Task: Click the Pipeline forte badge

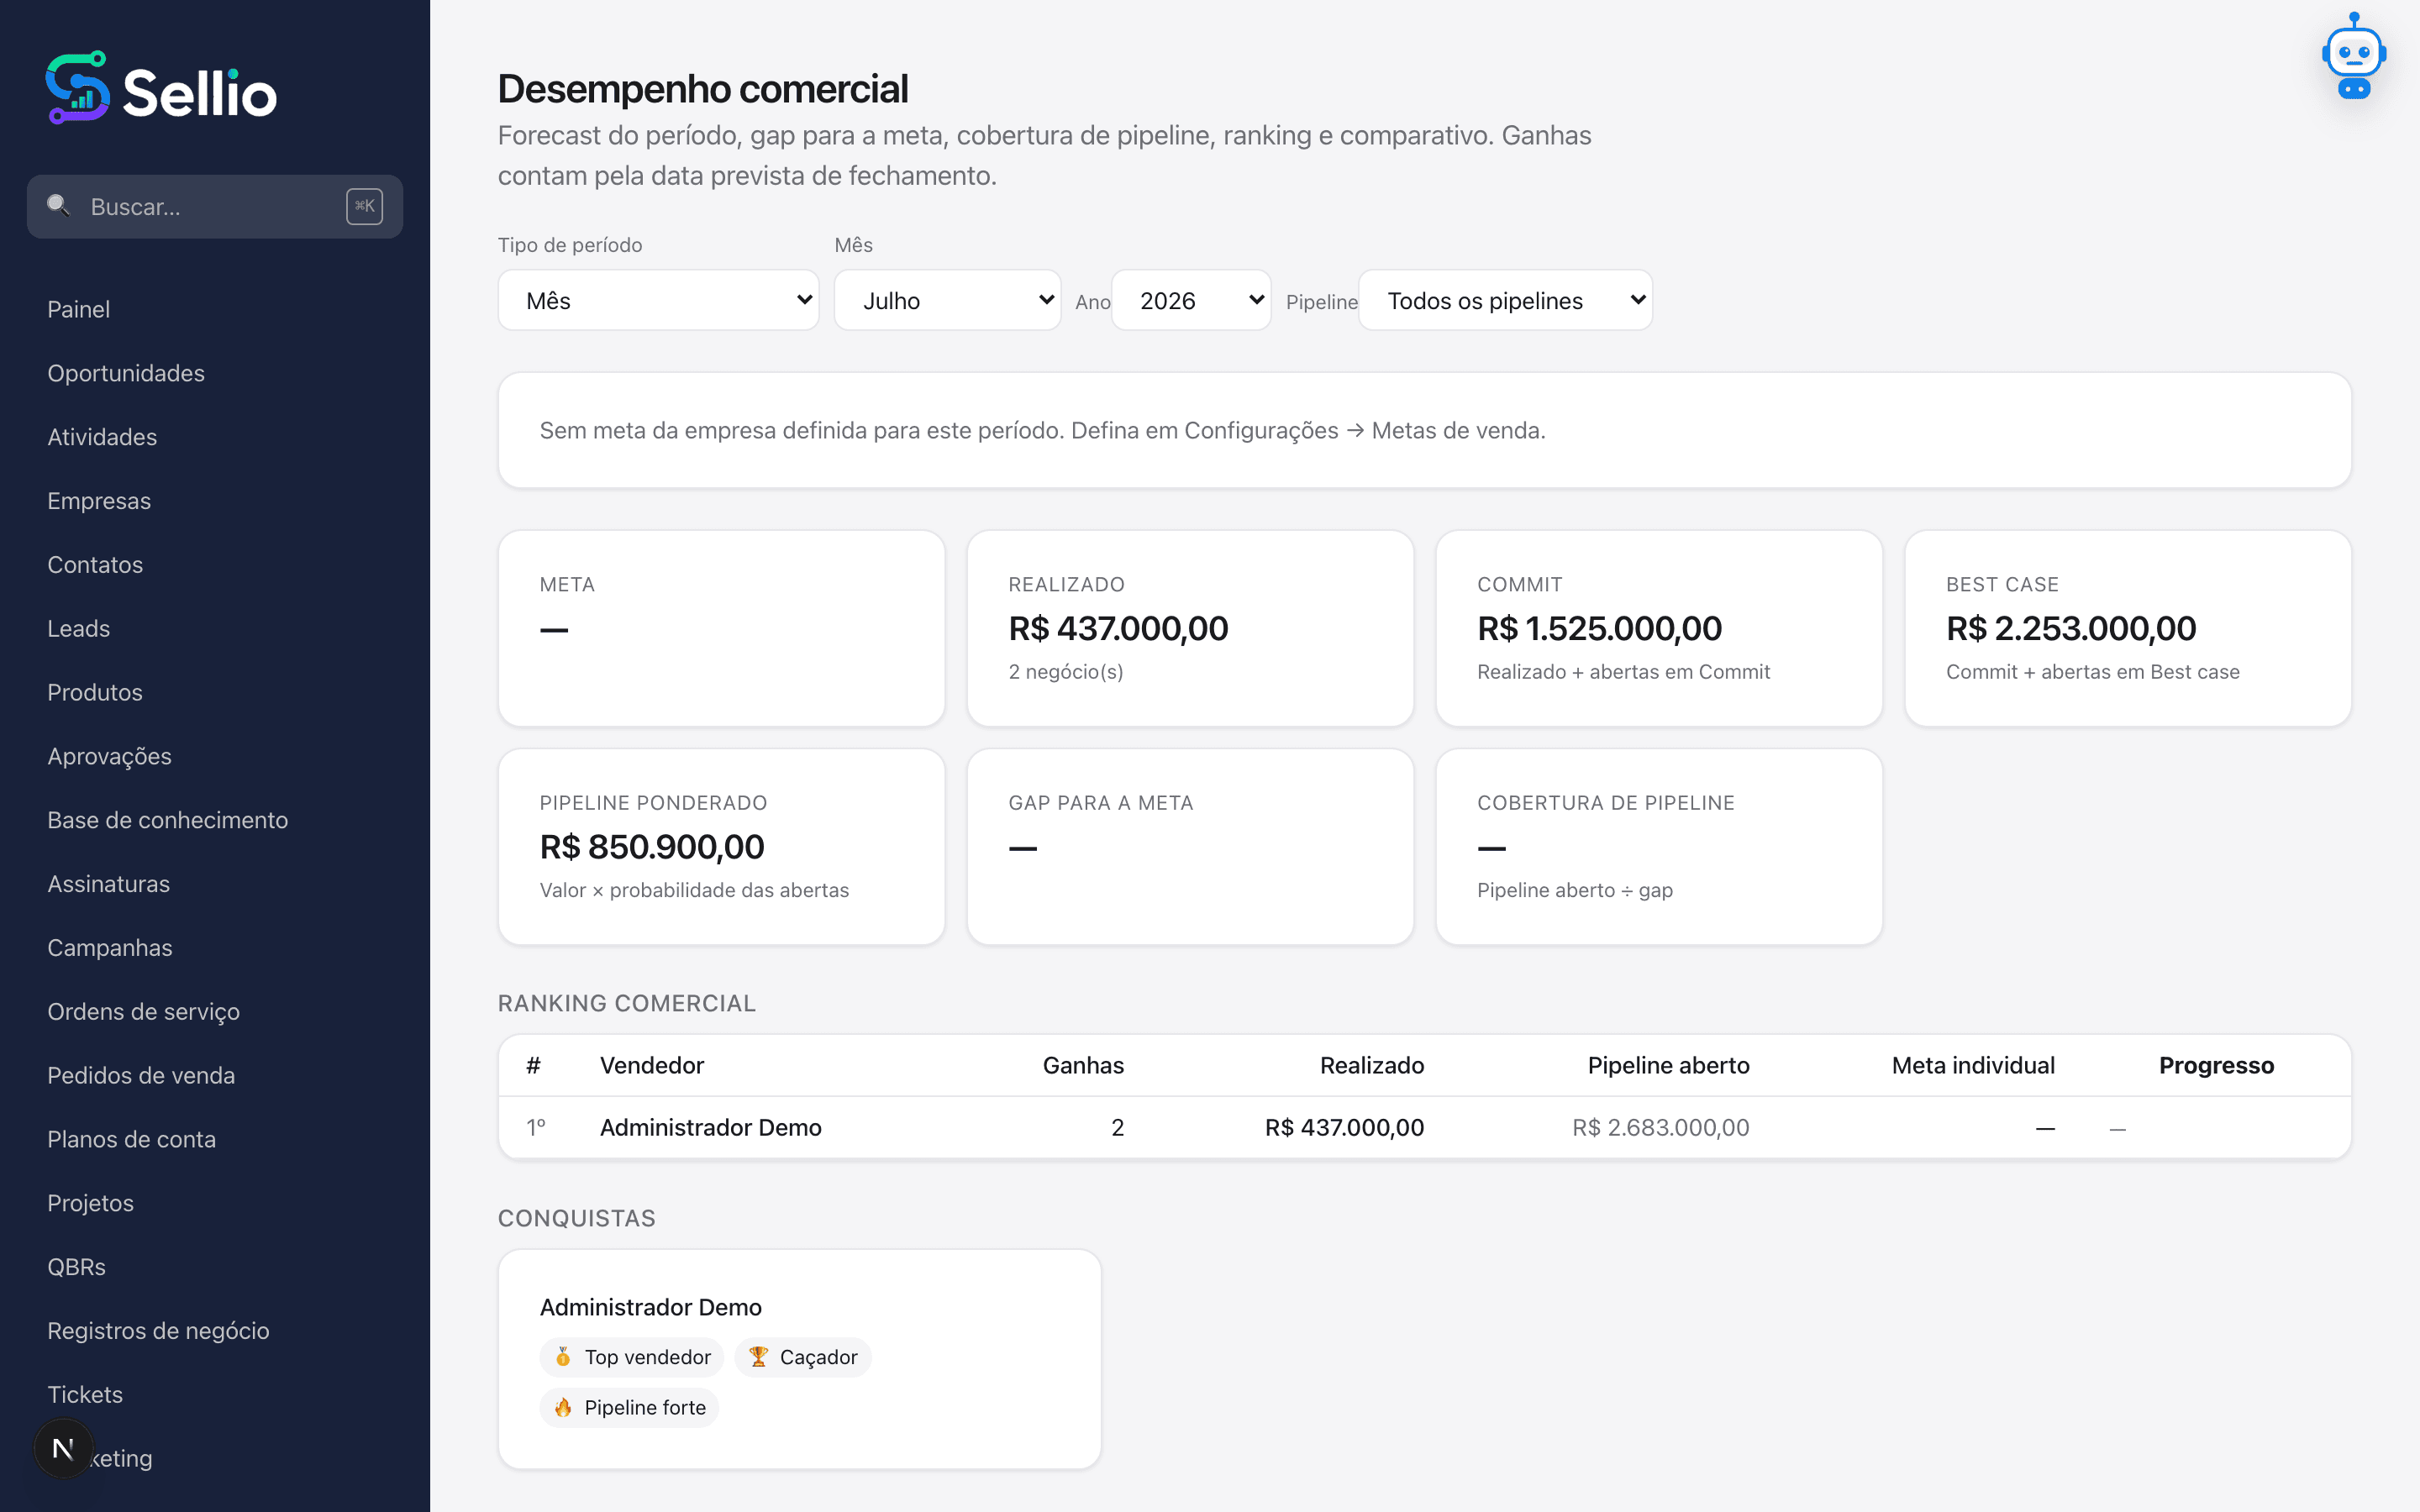Action: (629, 1407)
